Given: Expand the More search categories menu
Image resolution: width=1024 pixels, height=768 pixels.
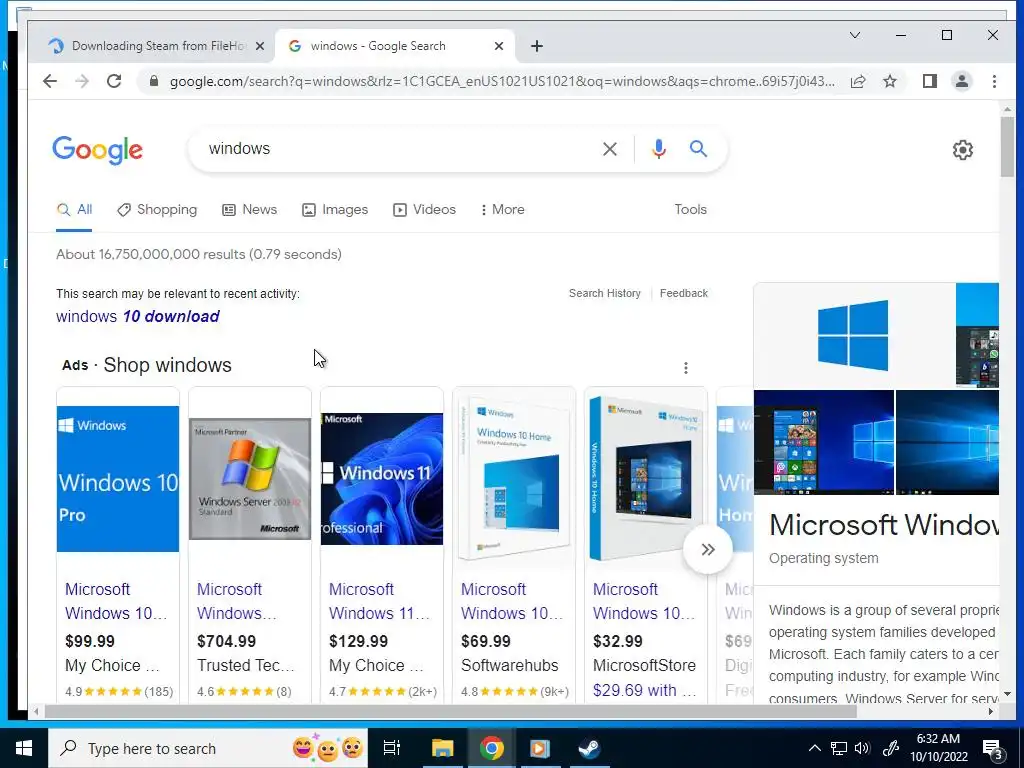Looking at the screenshot, I should (502, 210).
